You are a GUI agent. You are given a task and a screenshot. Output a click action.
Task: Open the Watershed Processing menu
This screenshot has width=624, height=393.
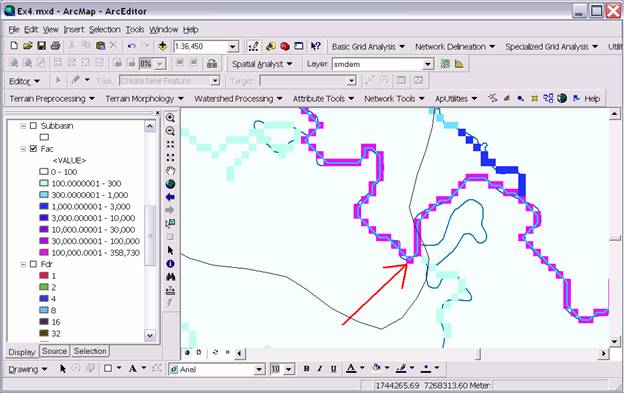[x=238, y=99]
